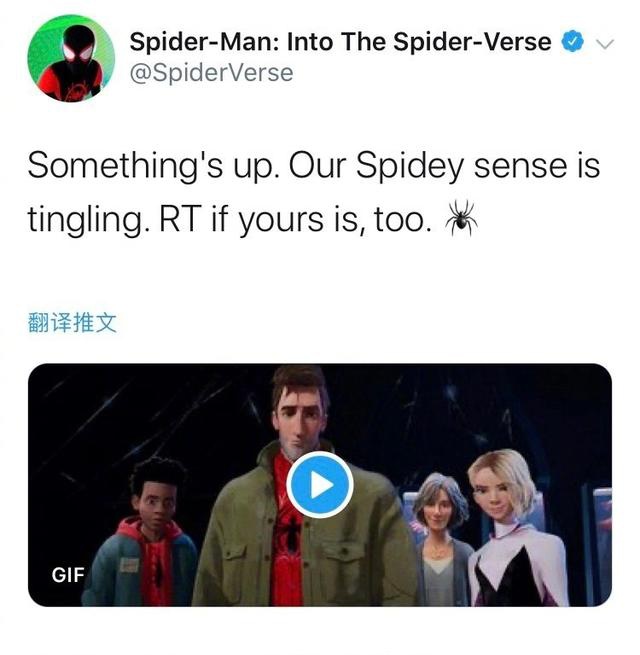This screenshot has width=640, height=655.
Task: Click the spider emoji in the tweet
Action: pyautogui.click(x=461, y=217)
